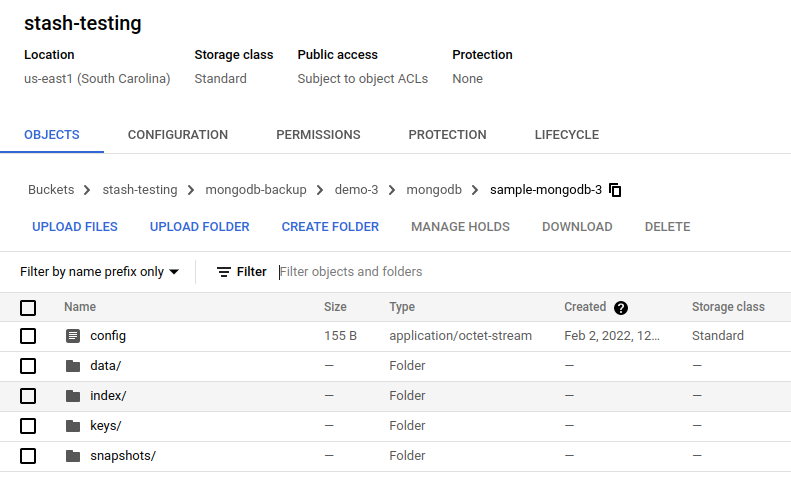Tick the select-all checkbox in header
The width and height of the screenshot is (791, 493).
click(28, 308)
